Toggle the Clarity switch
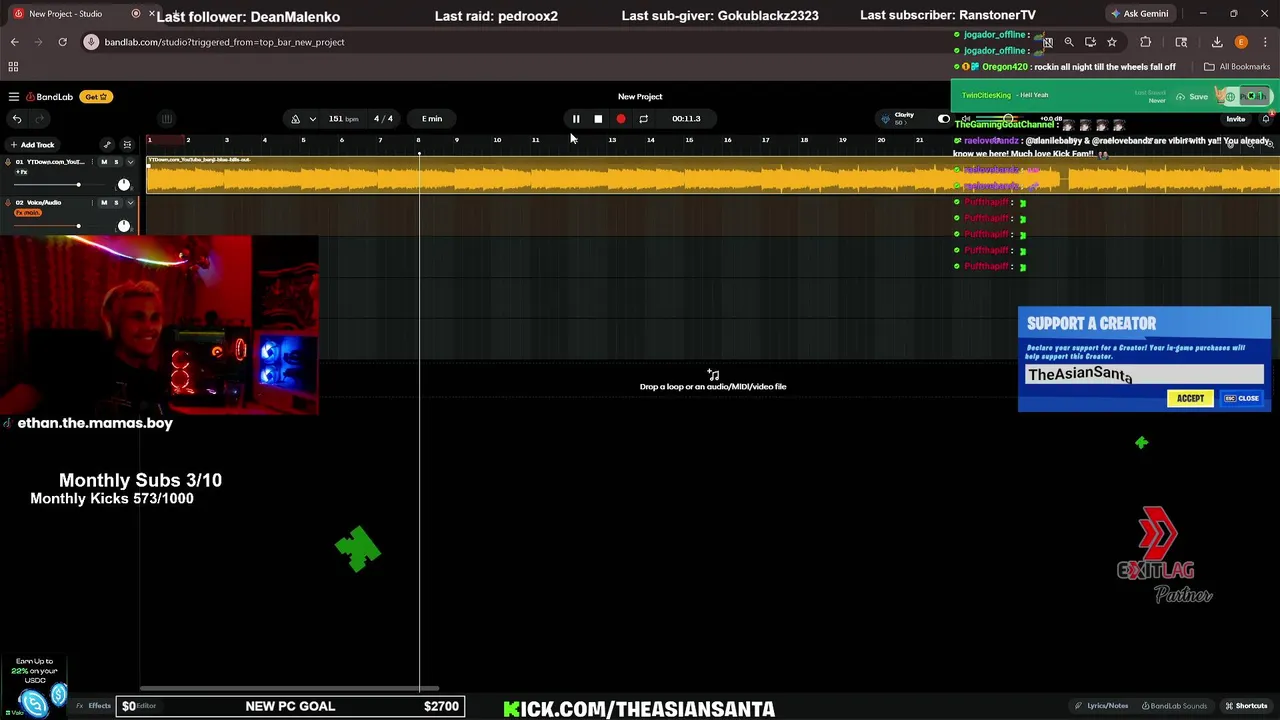Screen dimensions: 1280x720 point(942,119)
